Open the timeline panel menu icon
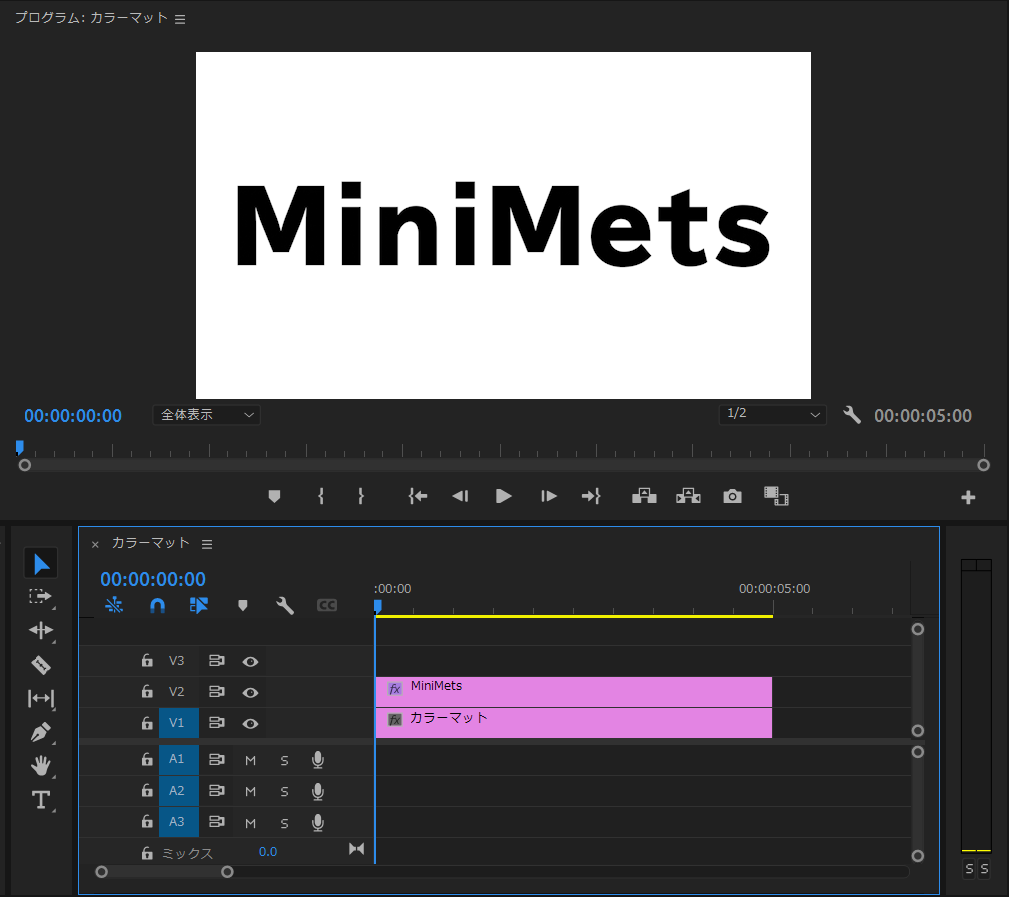The height and width of the screenshot is (897, 1009). pyautogui.click(x=207, y=543)
